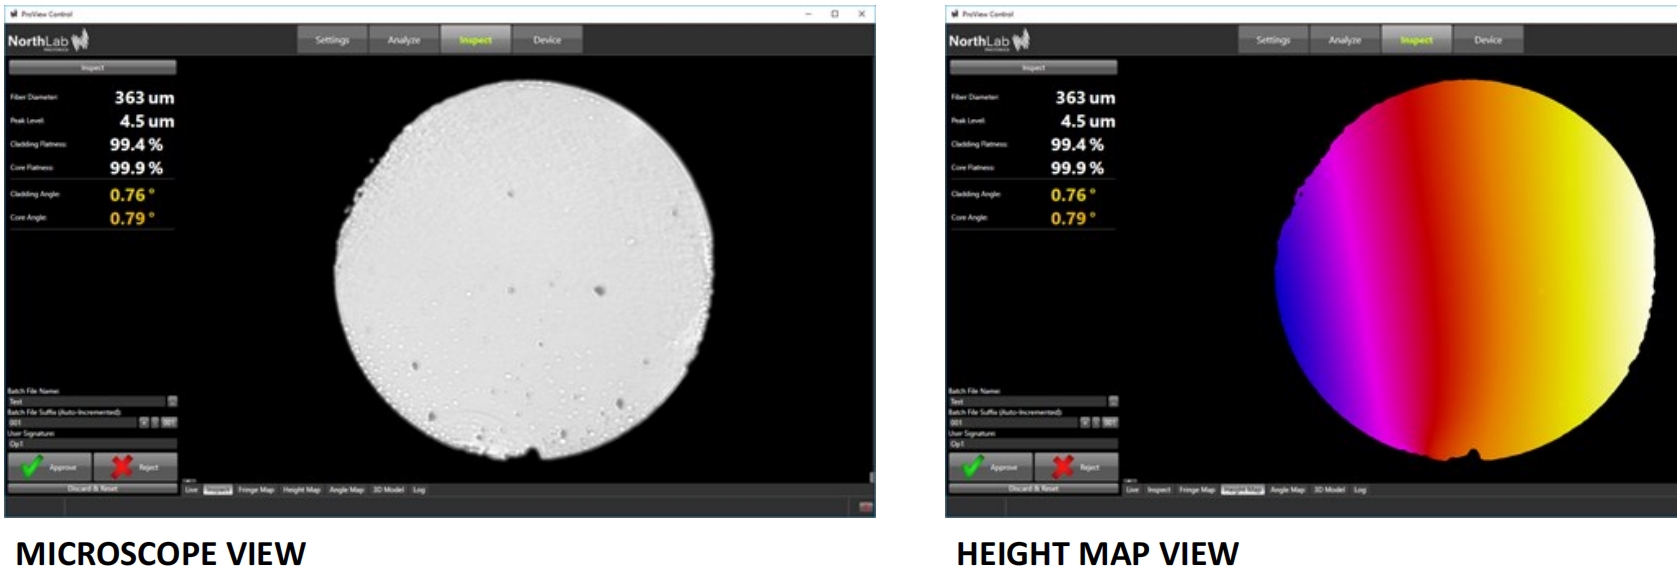
Task: Click red X Reject in height map window
Action: pyautogui.click(x=1075, y=467)
